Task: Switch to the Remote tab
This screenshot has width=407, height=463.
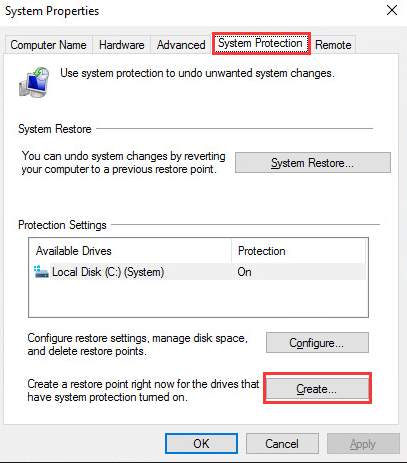Action: [333, 45]
